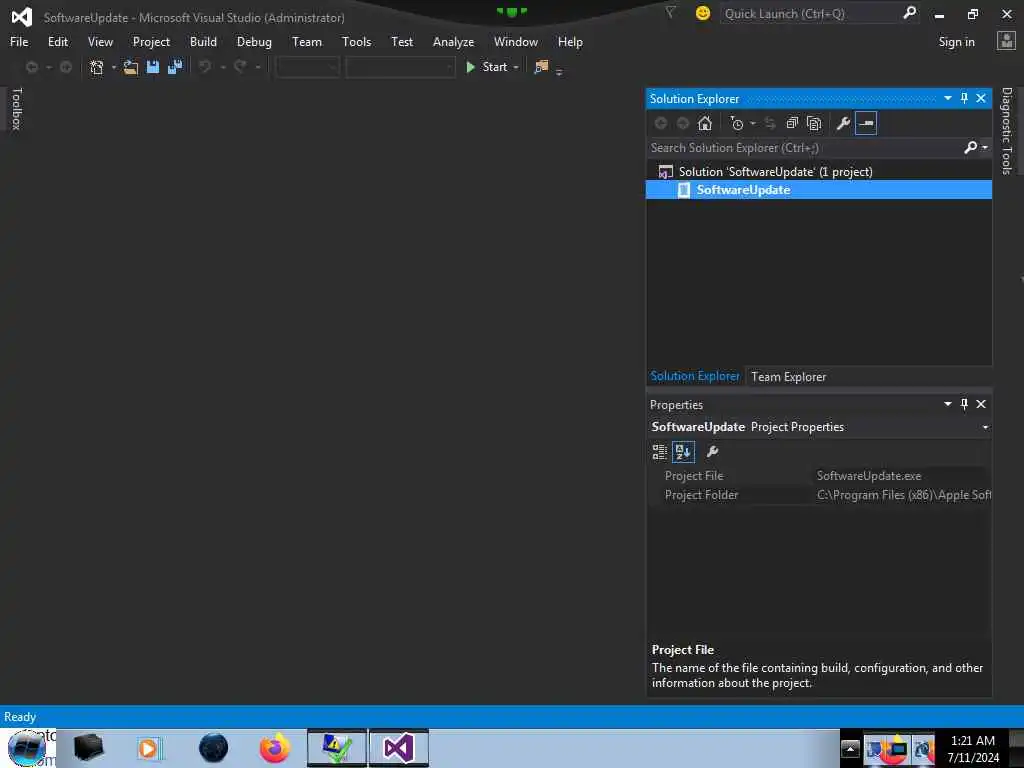Click Forward arrow in Solution Explorer toolbar
The image size is (1024, 768).
tap(683, 123)
